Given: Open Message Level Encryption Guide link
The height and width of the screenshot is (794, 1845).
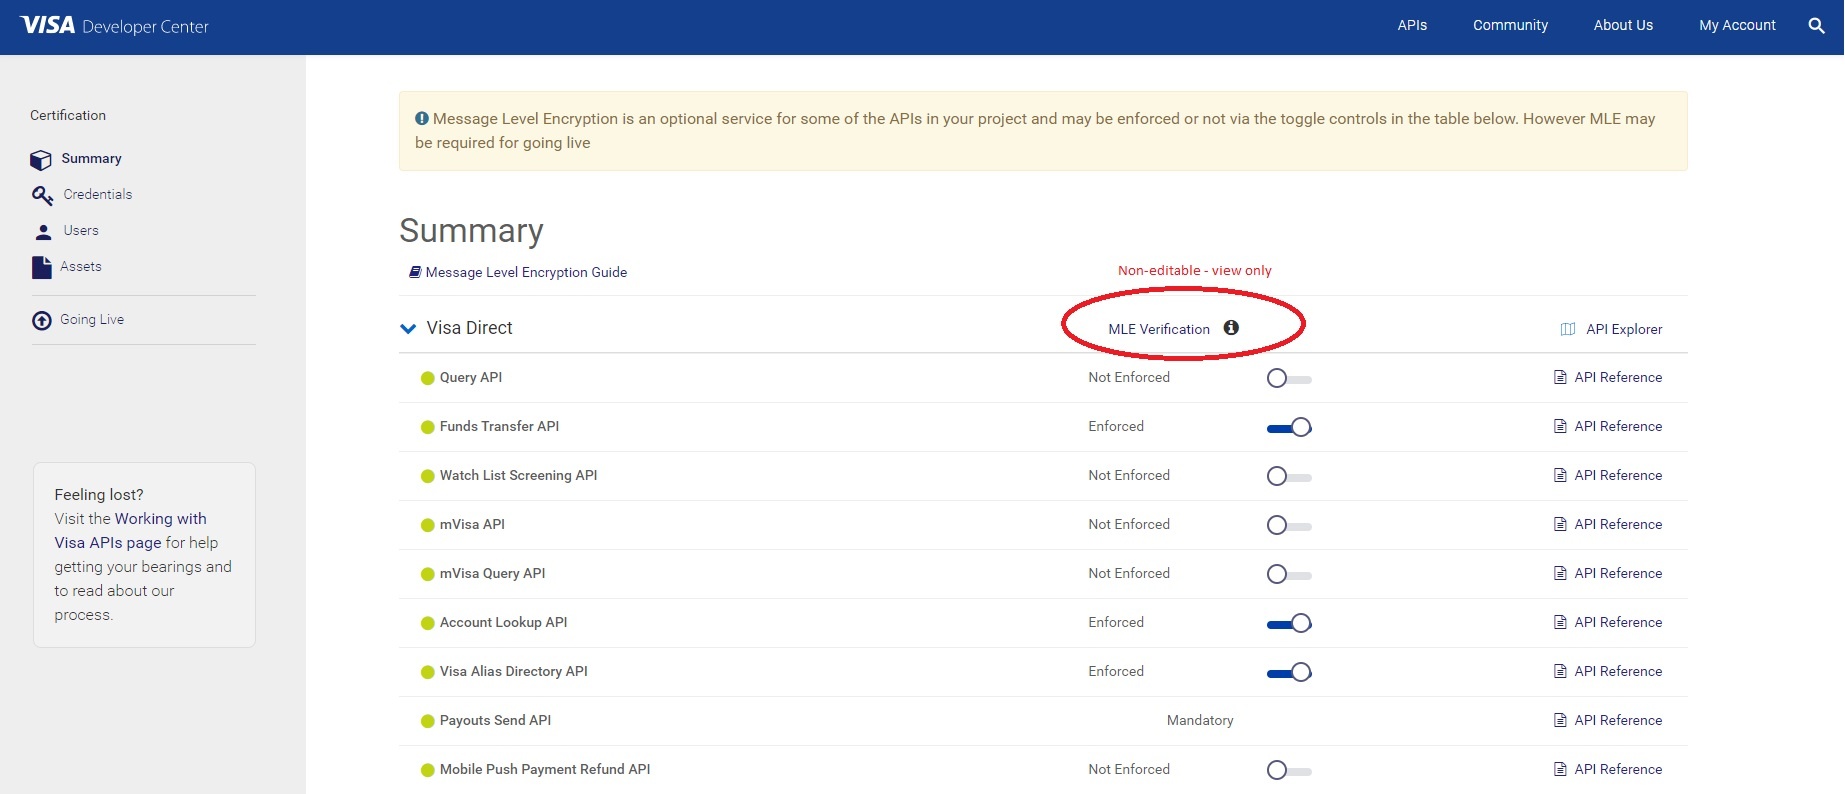Looking at the screenshot, I should 525,273.
